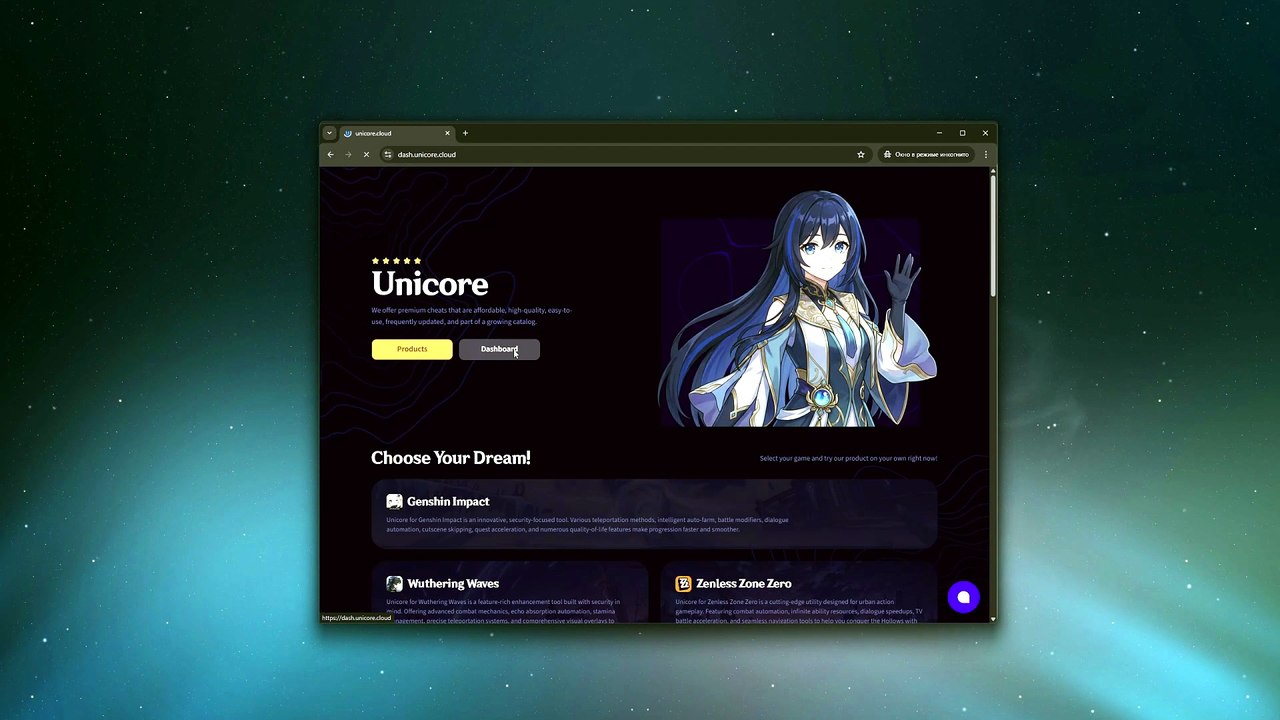Click the Wuthering Waves game icon
This screenshot has width=1280, height=720.
(394, 583)
